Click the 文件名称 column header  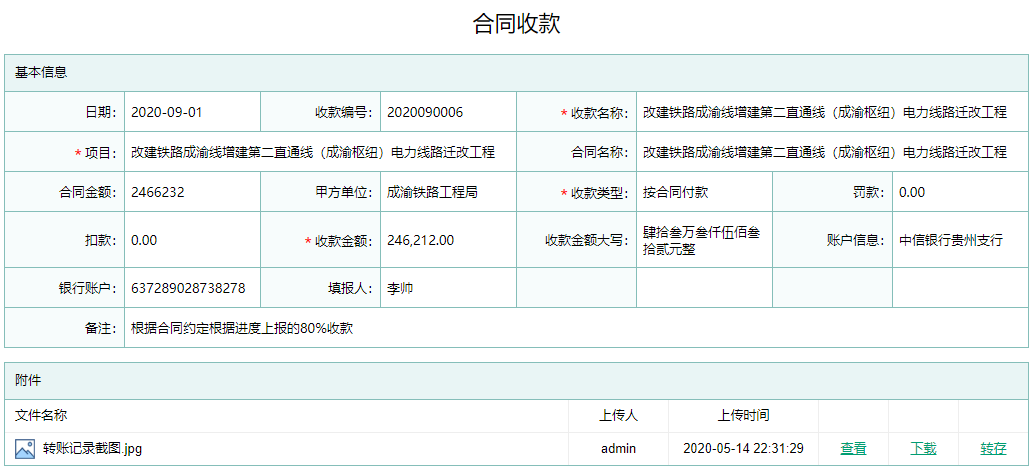41,415
